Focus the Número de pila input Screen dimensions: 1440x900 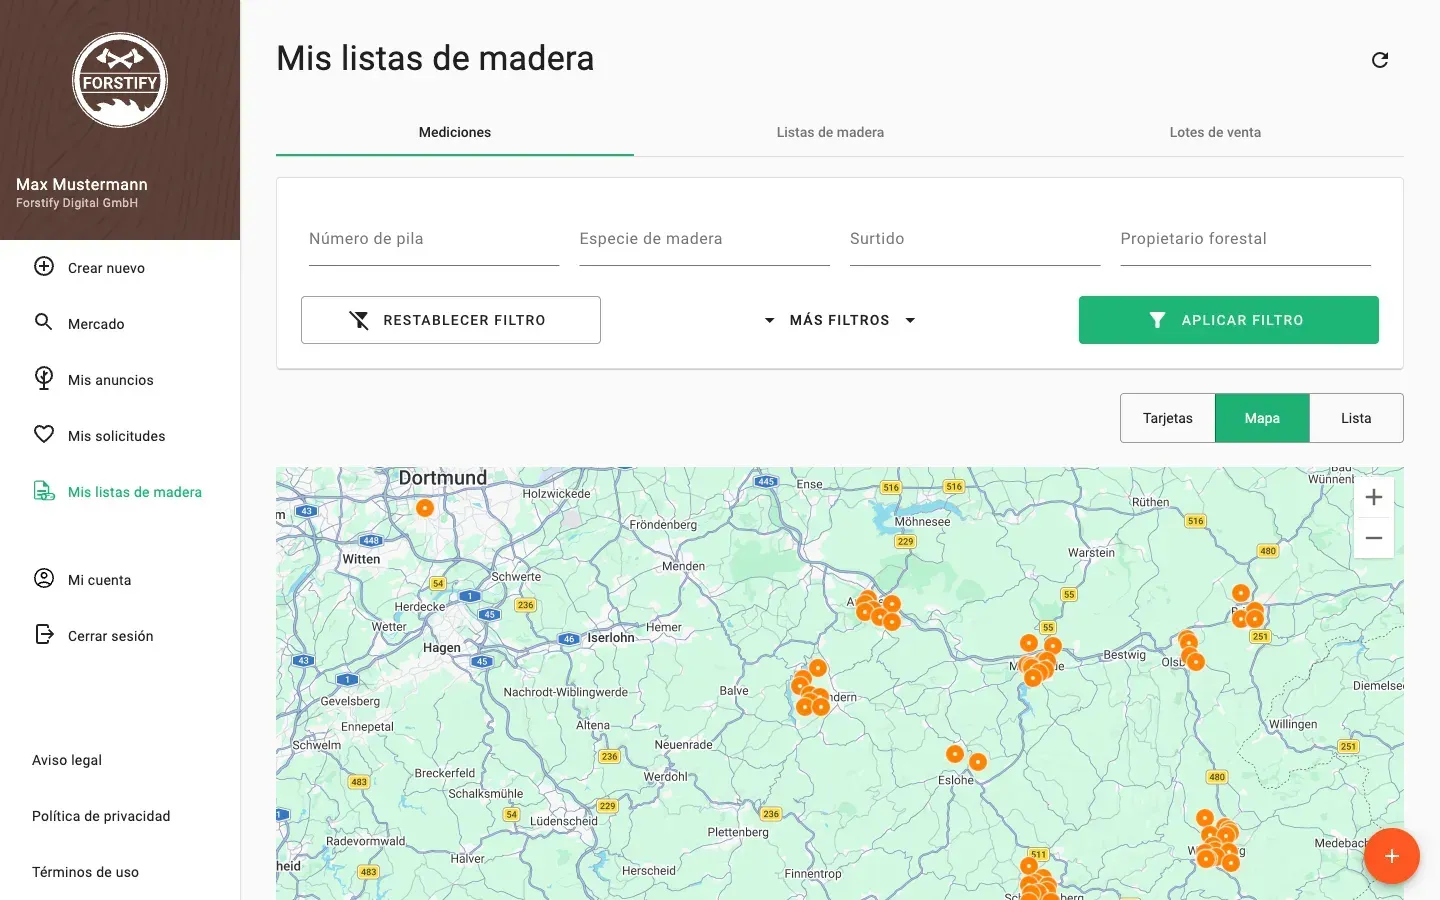point(434,240)
